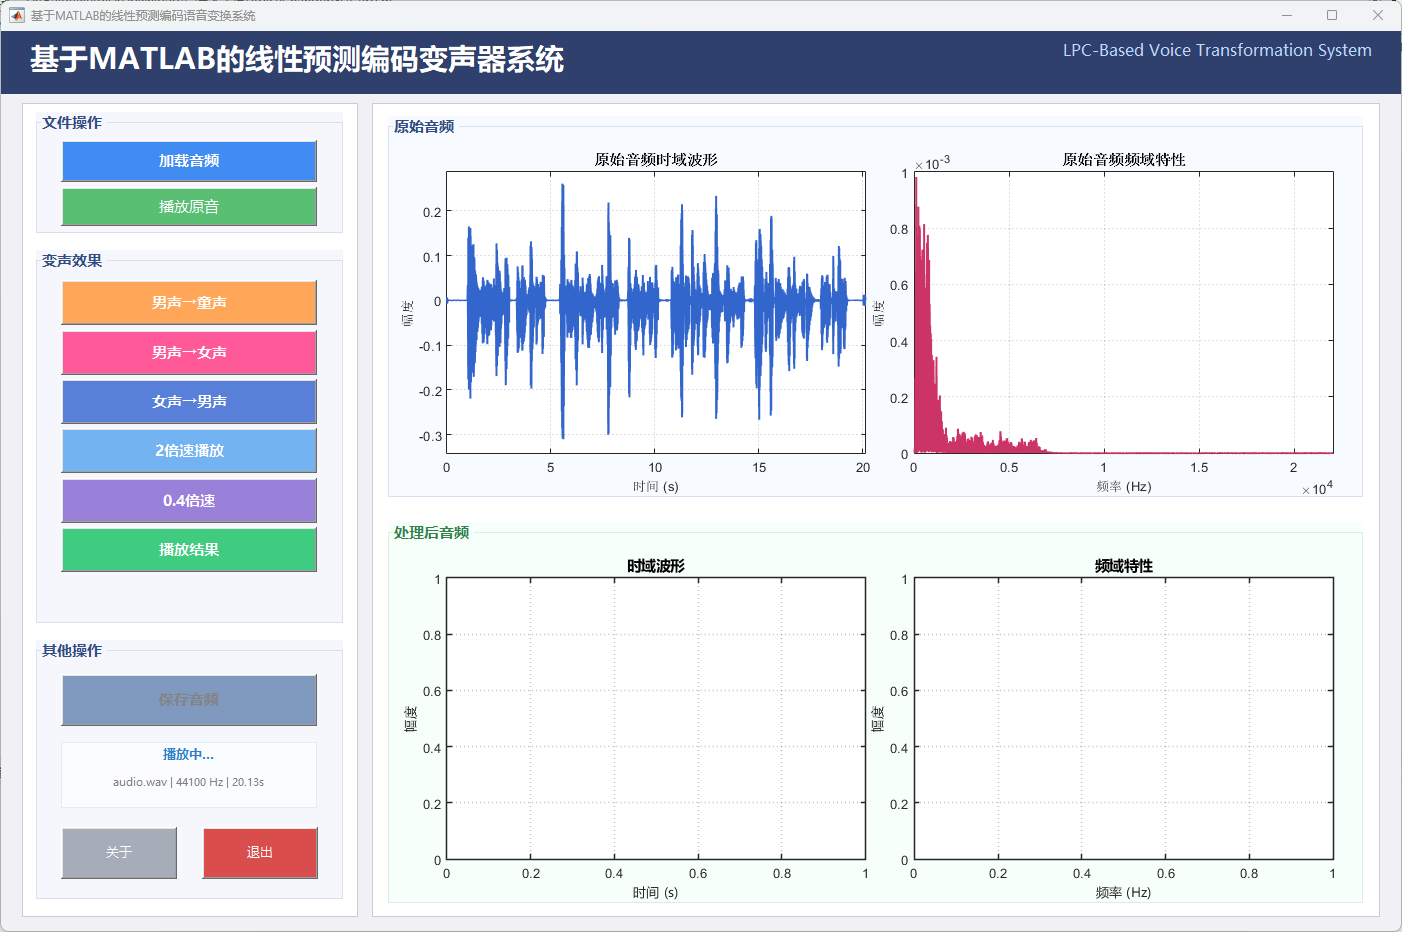Click inside the 原始音频时域波形 waveform plot
The image size is (1402, 932).
[655, 312]
